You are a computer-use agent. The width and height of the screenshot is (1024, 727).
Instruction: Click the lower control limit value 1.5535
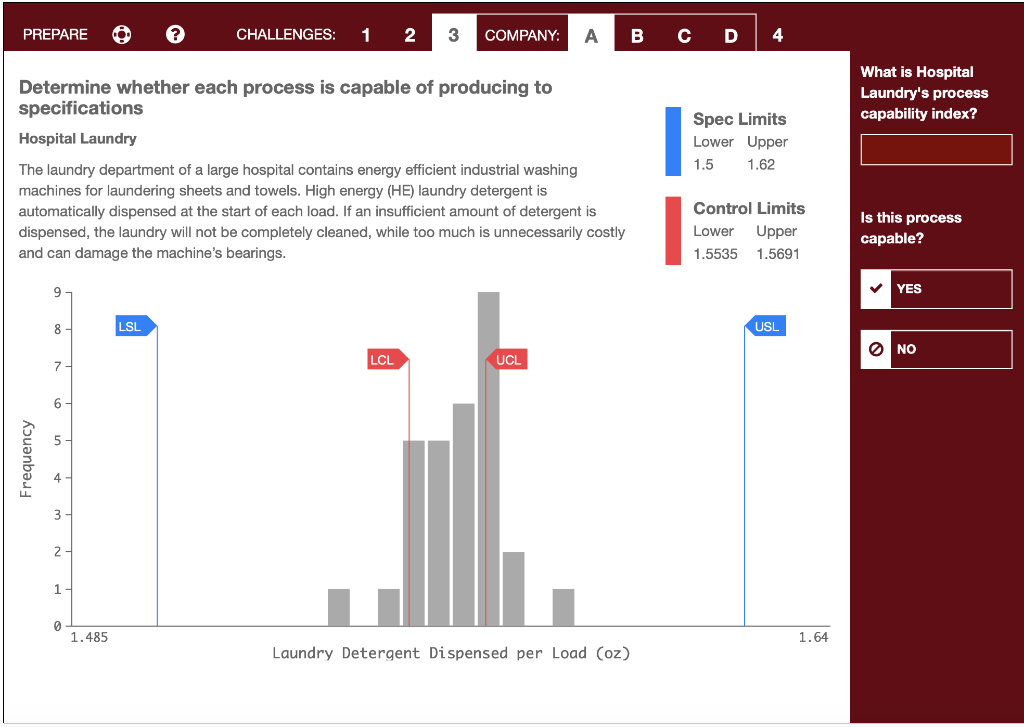(715, 254)
